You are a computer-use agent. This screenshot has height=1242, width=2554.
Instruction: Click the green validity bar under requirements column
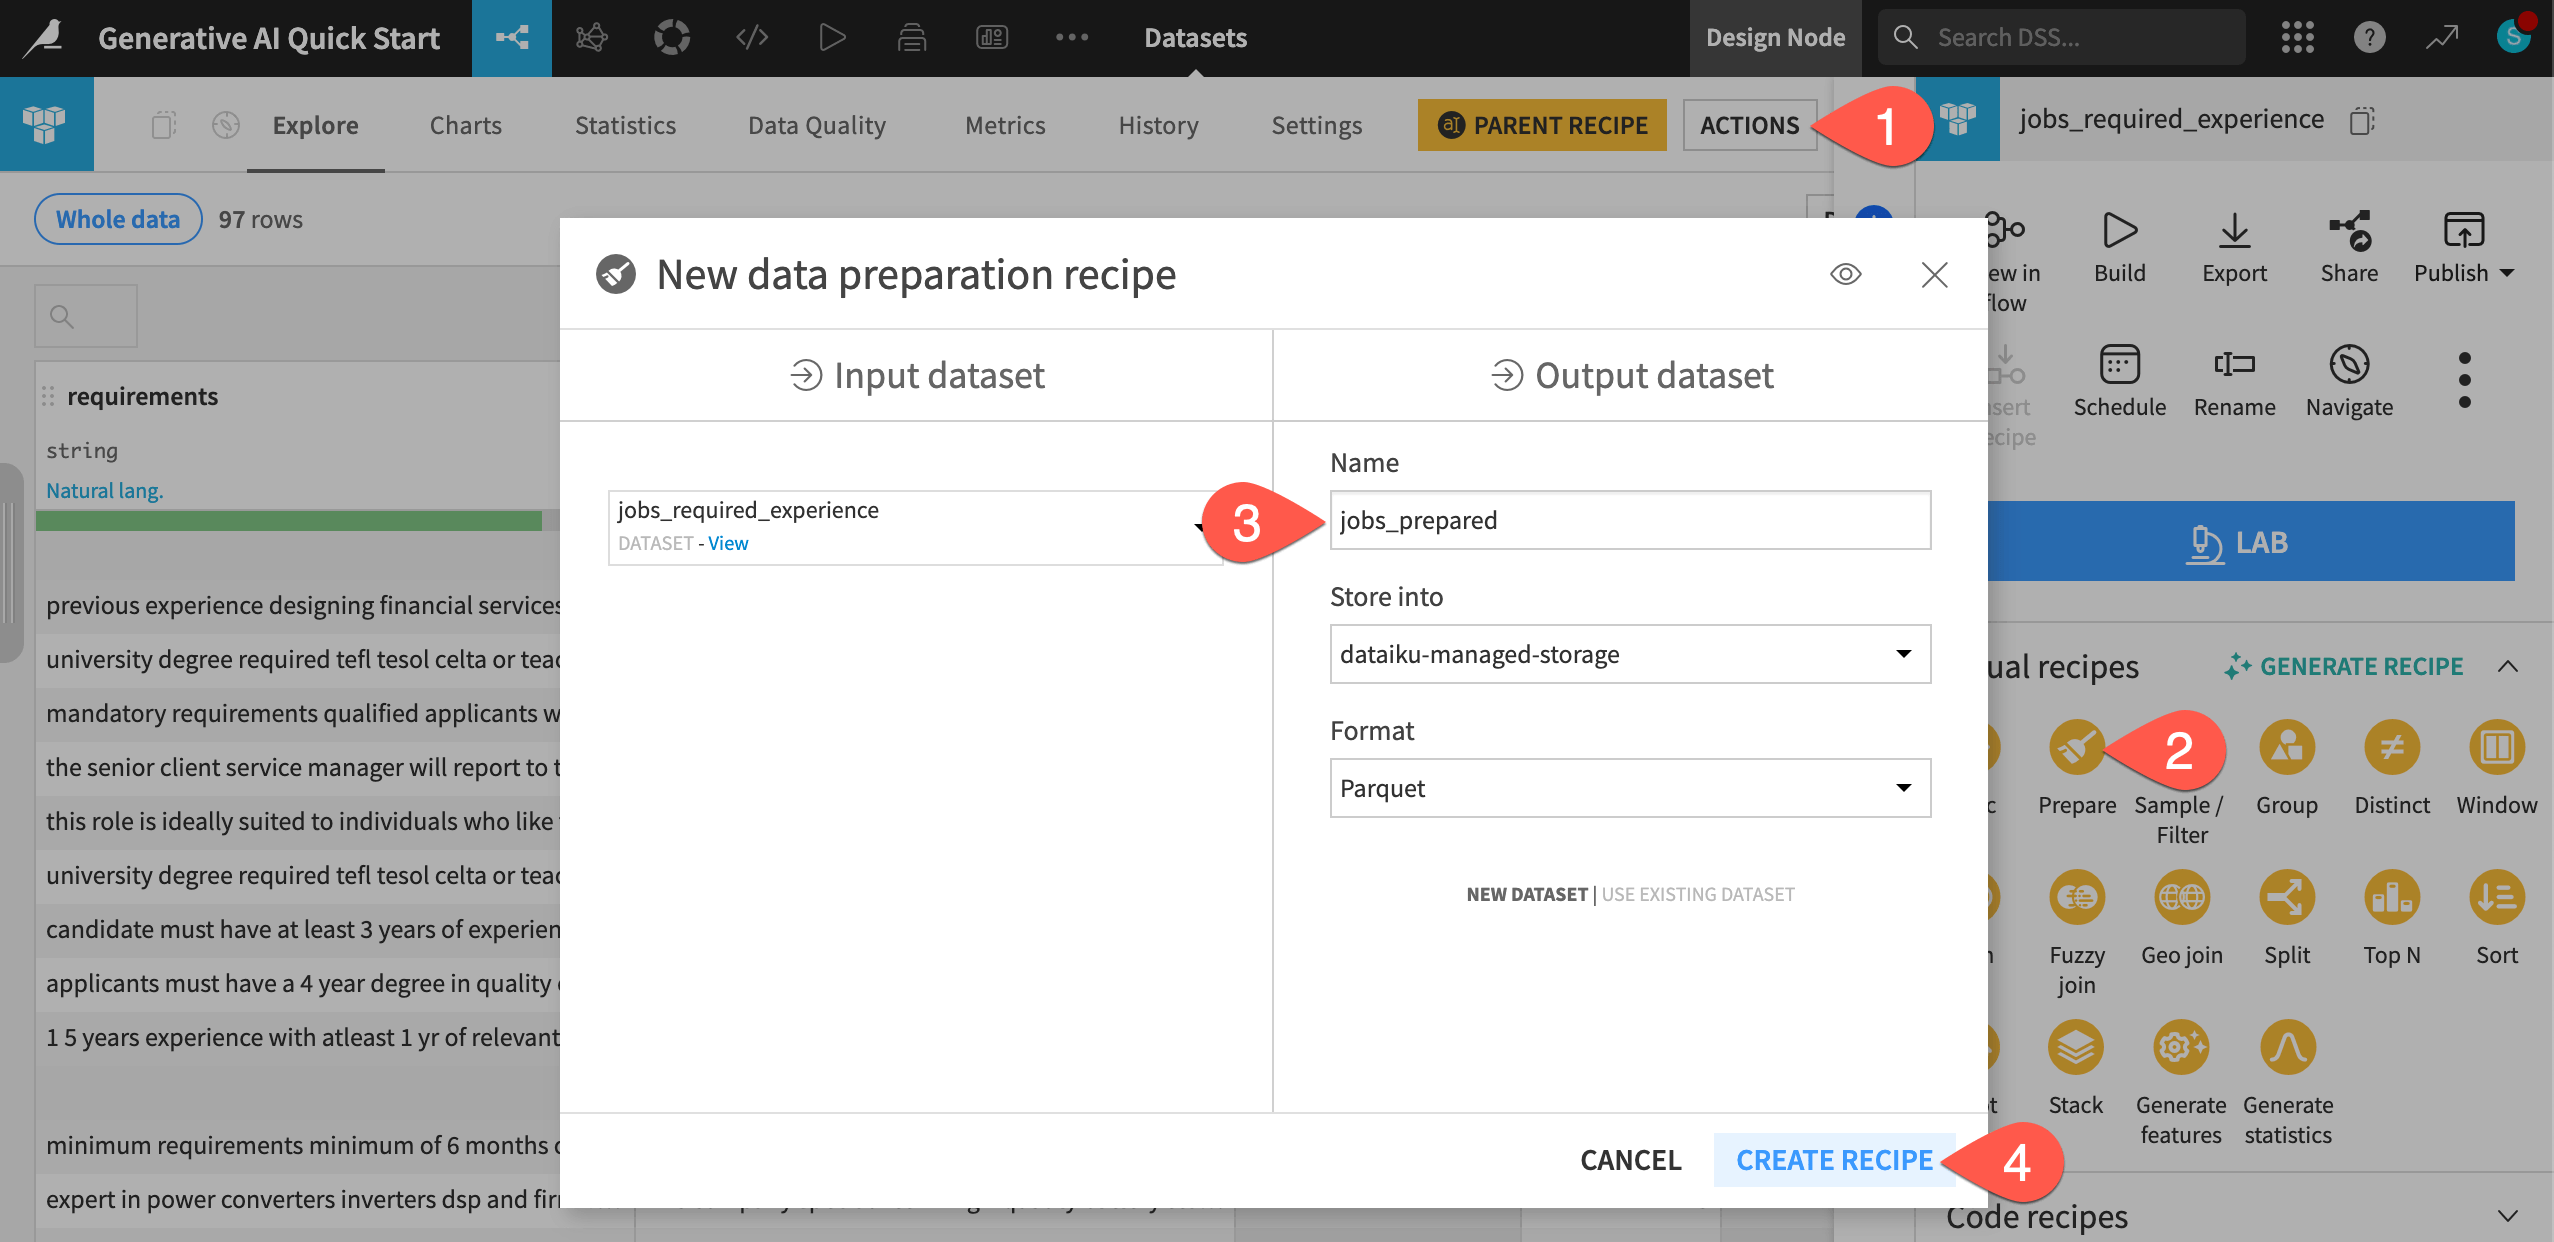[288, 521]
